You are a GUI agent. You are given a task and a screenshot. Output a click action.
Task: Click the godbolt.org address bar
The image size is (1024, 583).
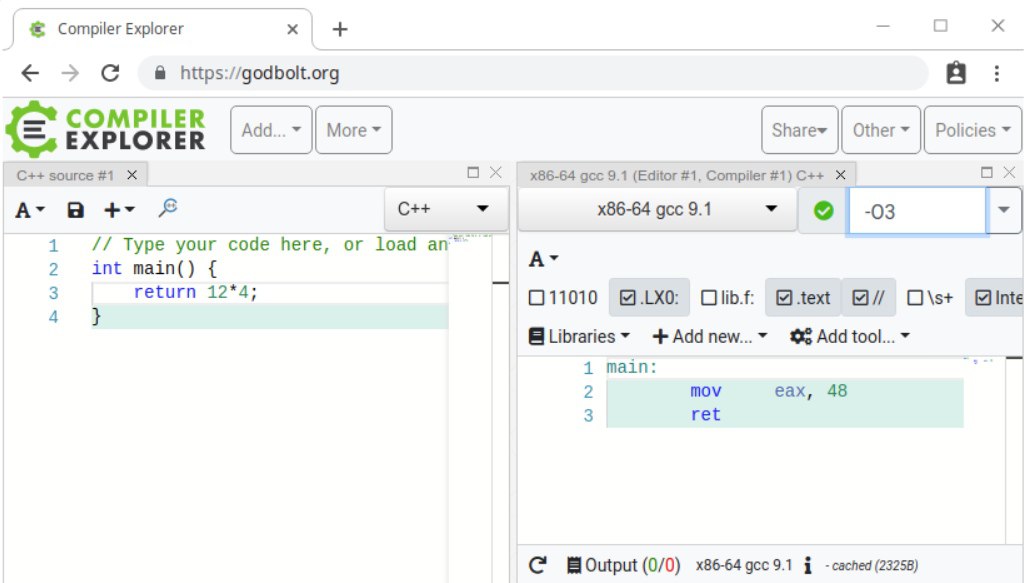533,73
